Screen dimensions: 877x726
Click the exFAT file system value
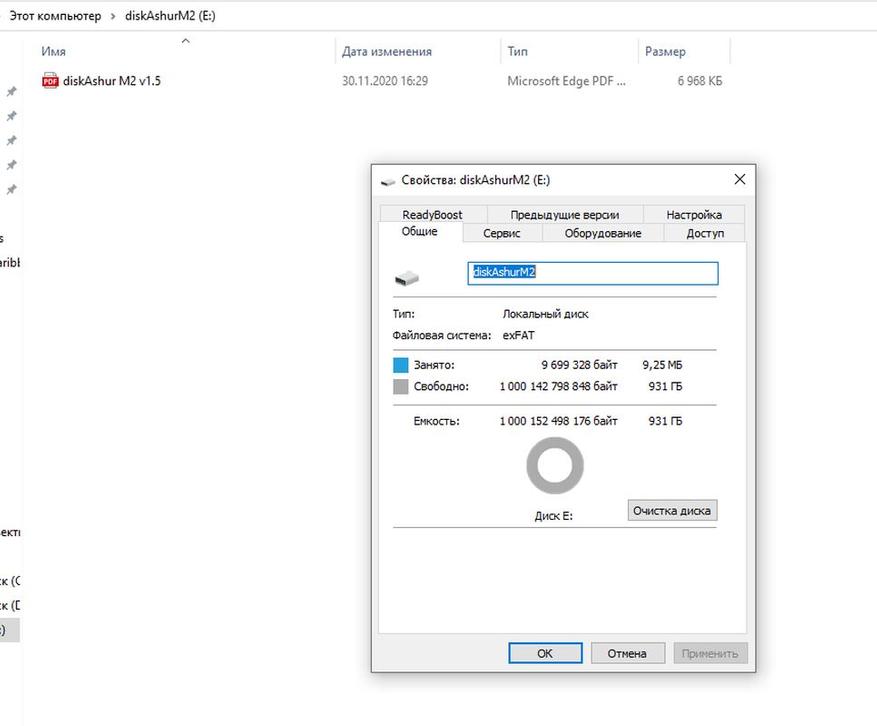pyautogui.click(x=518, y=336)
